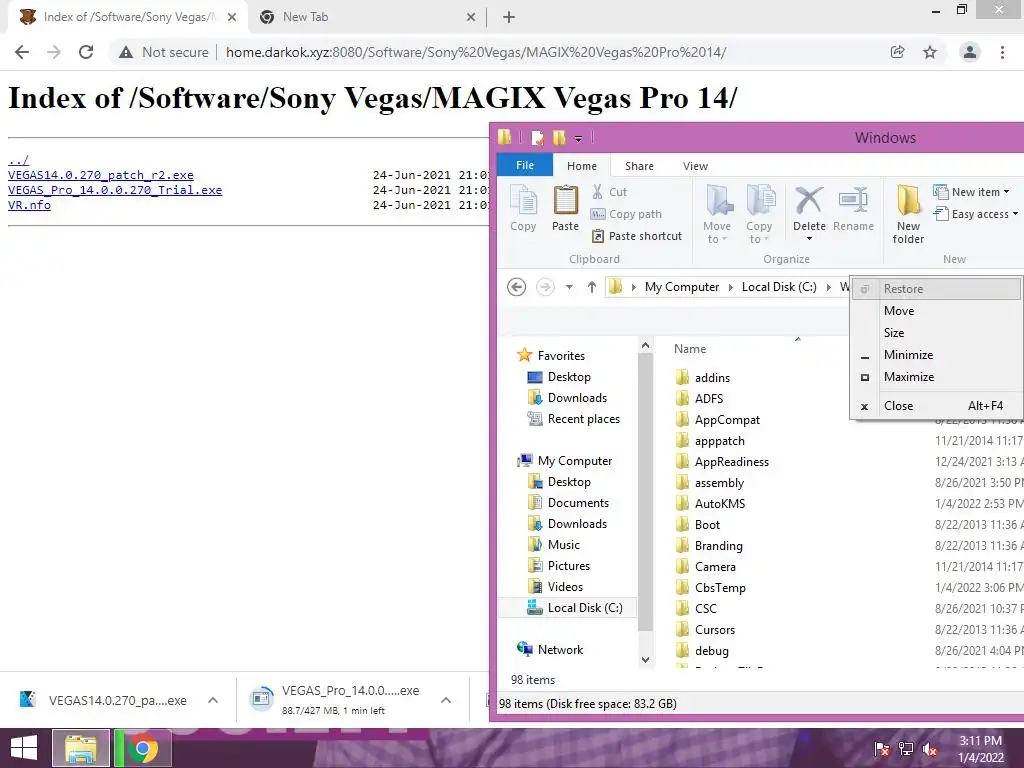
Task: Choose Size from the window menu
Action: [936, 333]
